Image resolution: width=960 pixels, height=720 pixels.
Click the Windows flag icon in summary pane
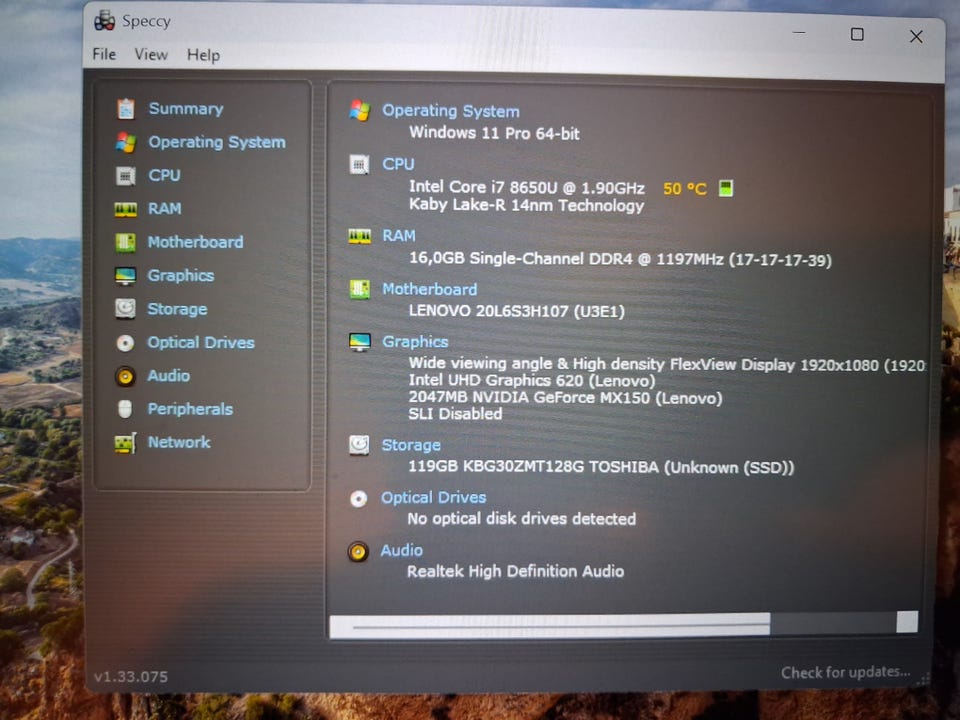tap(359, 111)
